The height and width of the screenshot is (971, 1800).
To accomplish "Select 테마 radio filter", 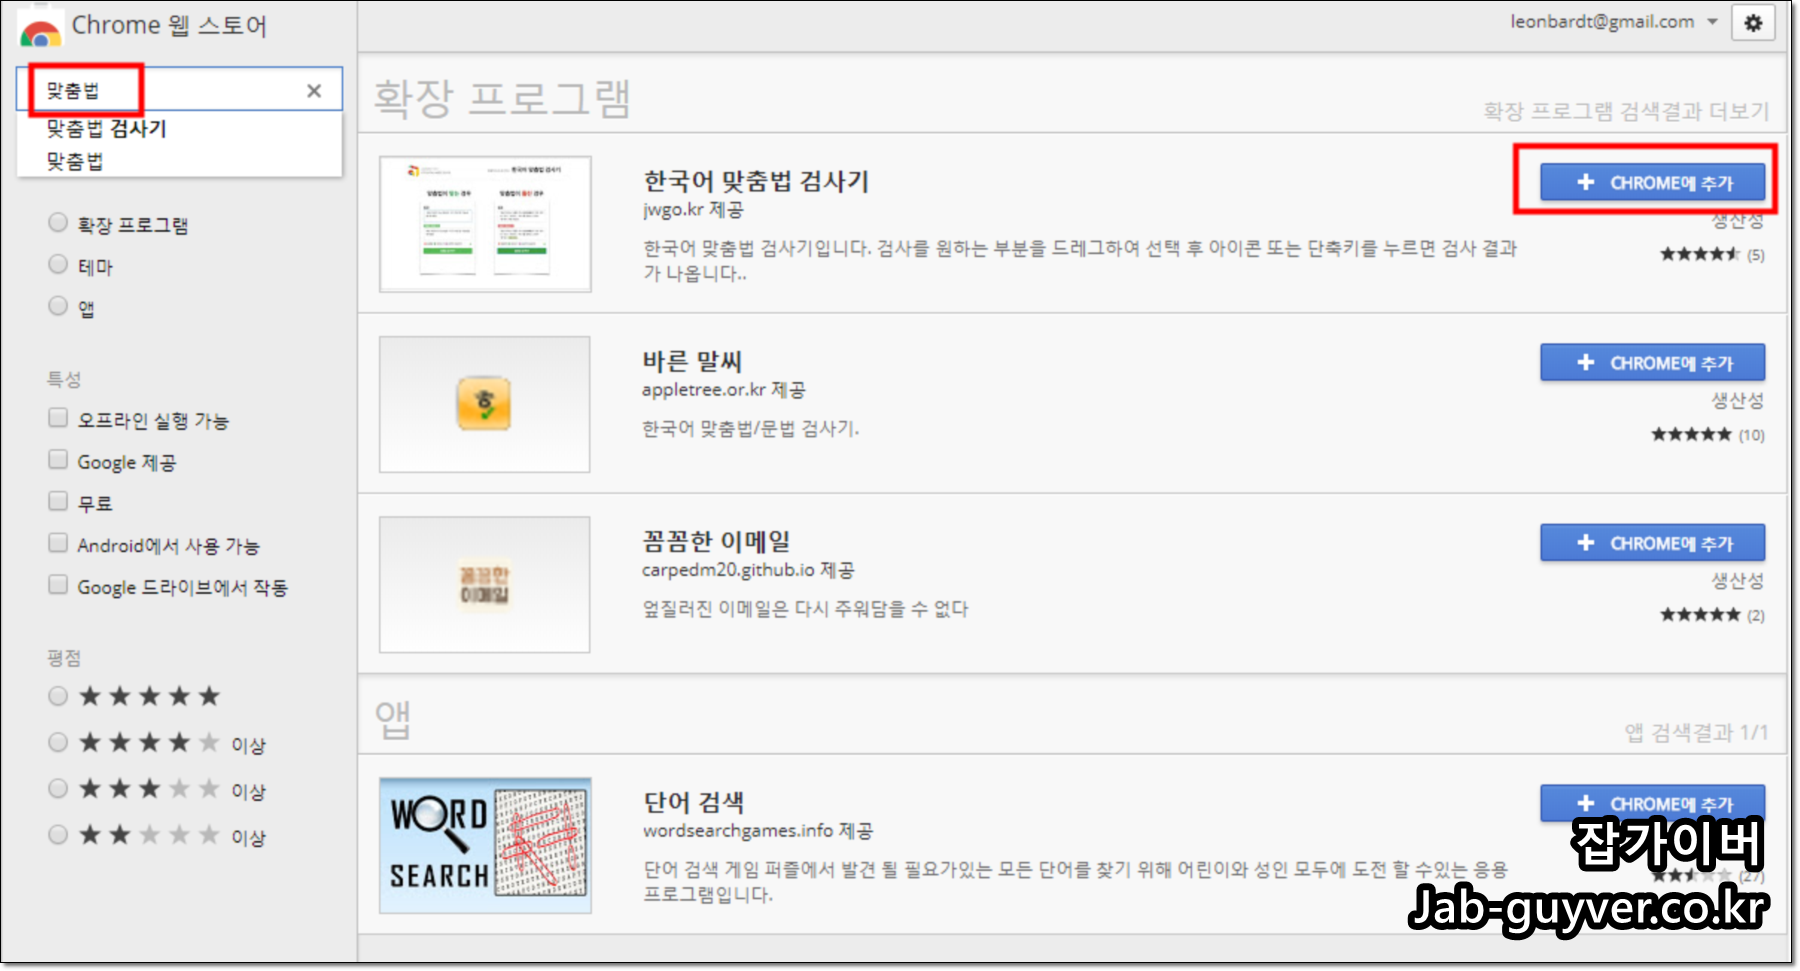I will (x=58, y=265).
